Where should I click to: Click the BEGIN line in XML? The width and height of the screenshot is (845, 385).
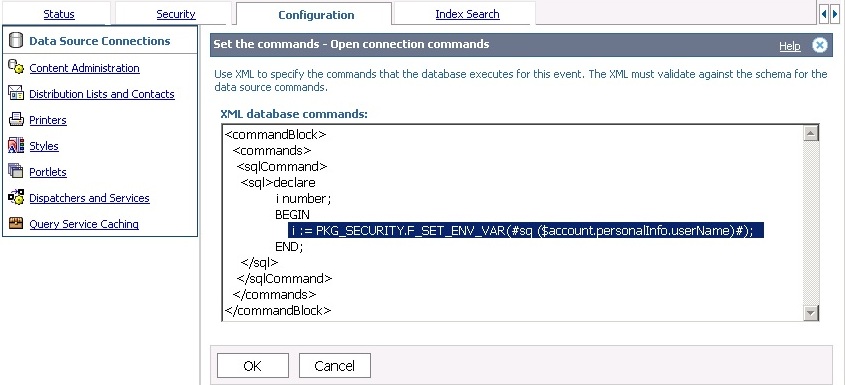click(x=292, y=215)
